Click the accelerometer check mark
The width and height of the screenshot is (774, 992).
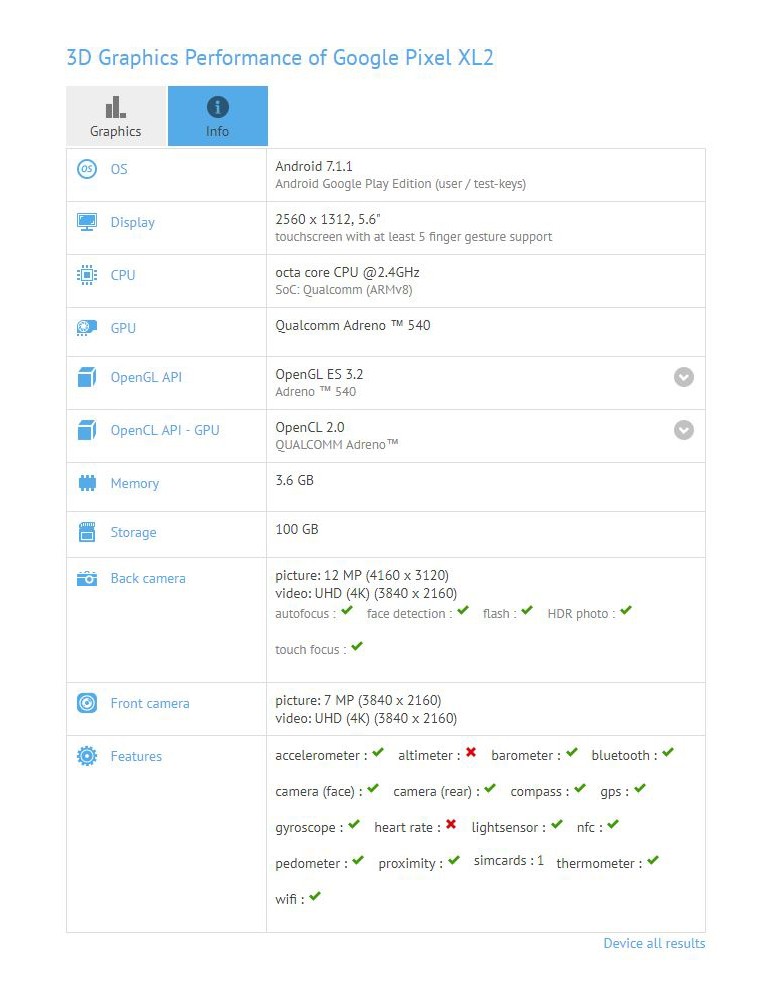(x=378, y=752)
